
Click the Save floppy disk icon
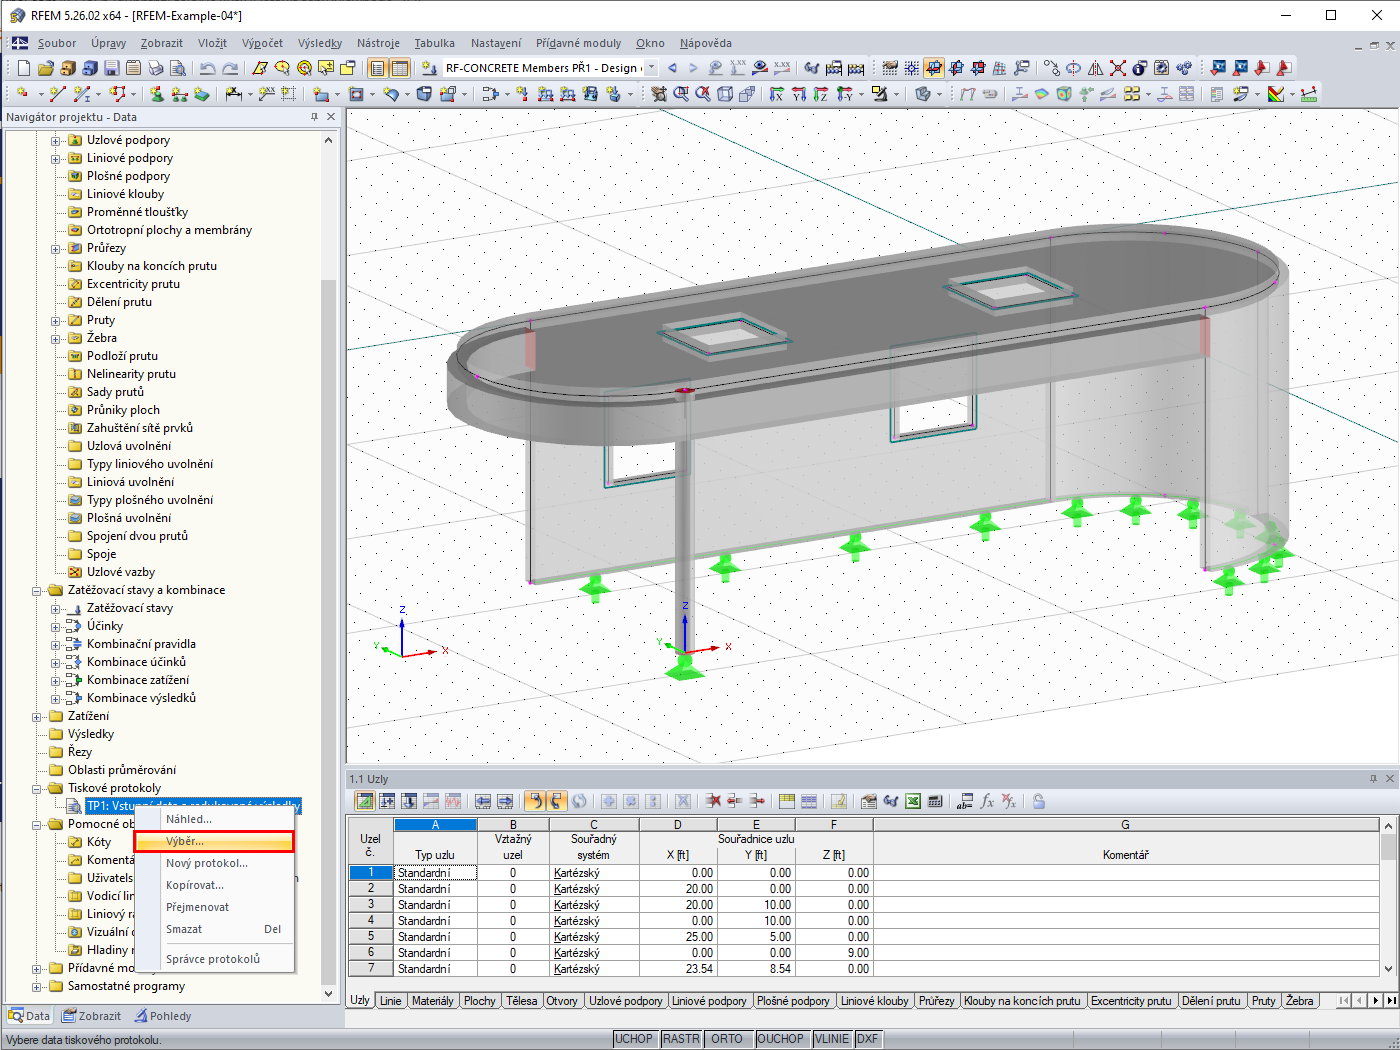(111, 68)
